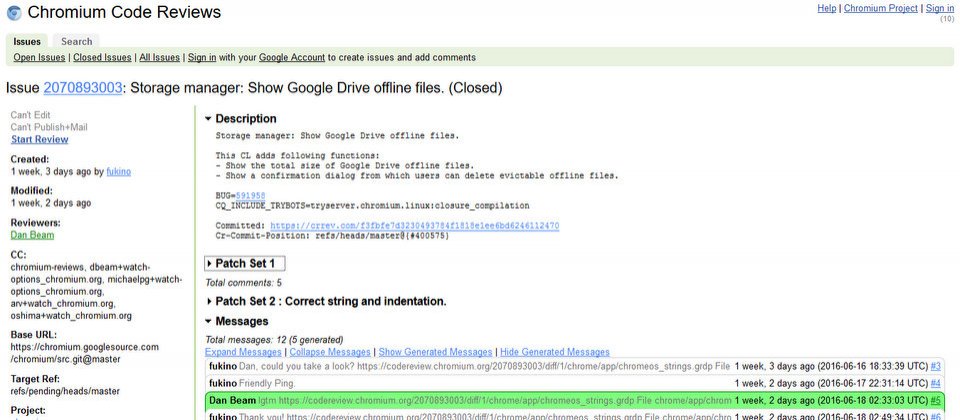Screen dimensions: 960x420
Task: Go to Open Issues
Action: [x=39, y=58]
